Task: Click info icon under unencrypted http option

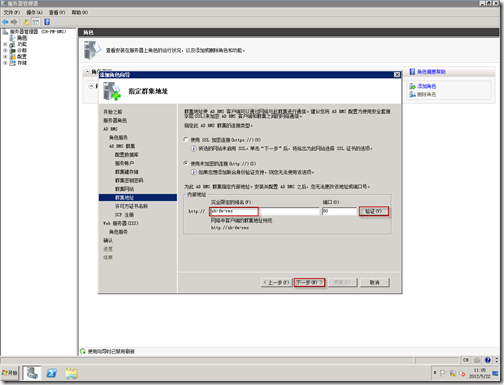Action: [x=193, y=172]
